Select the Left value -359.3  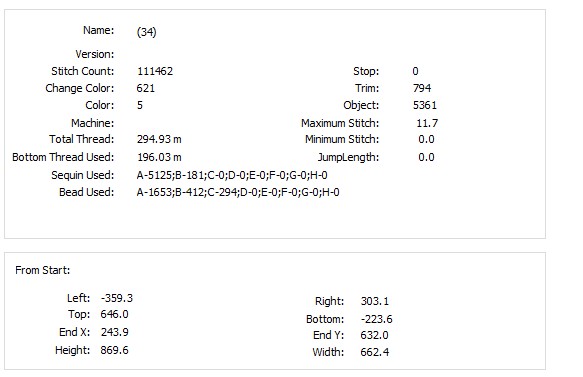coord(117,298)
